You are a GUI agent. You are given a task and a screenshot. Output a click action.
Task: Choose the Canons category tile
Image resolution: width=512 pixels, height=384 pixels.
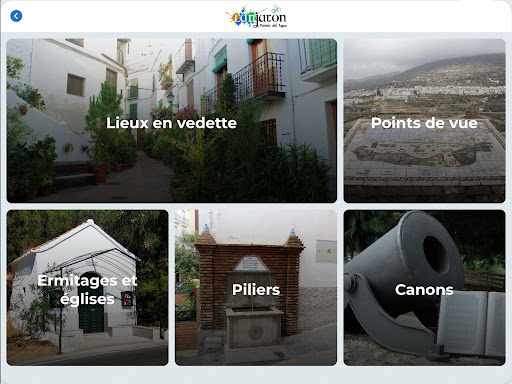(424, 288)
